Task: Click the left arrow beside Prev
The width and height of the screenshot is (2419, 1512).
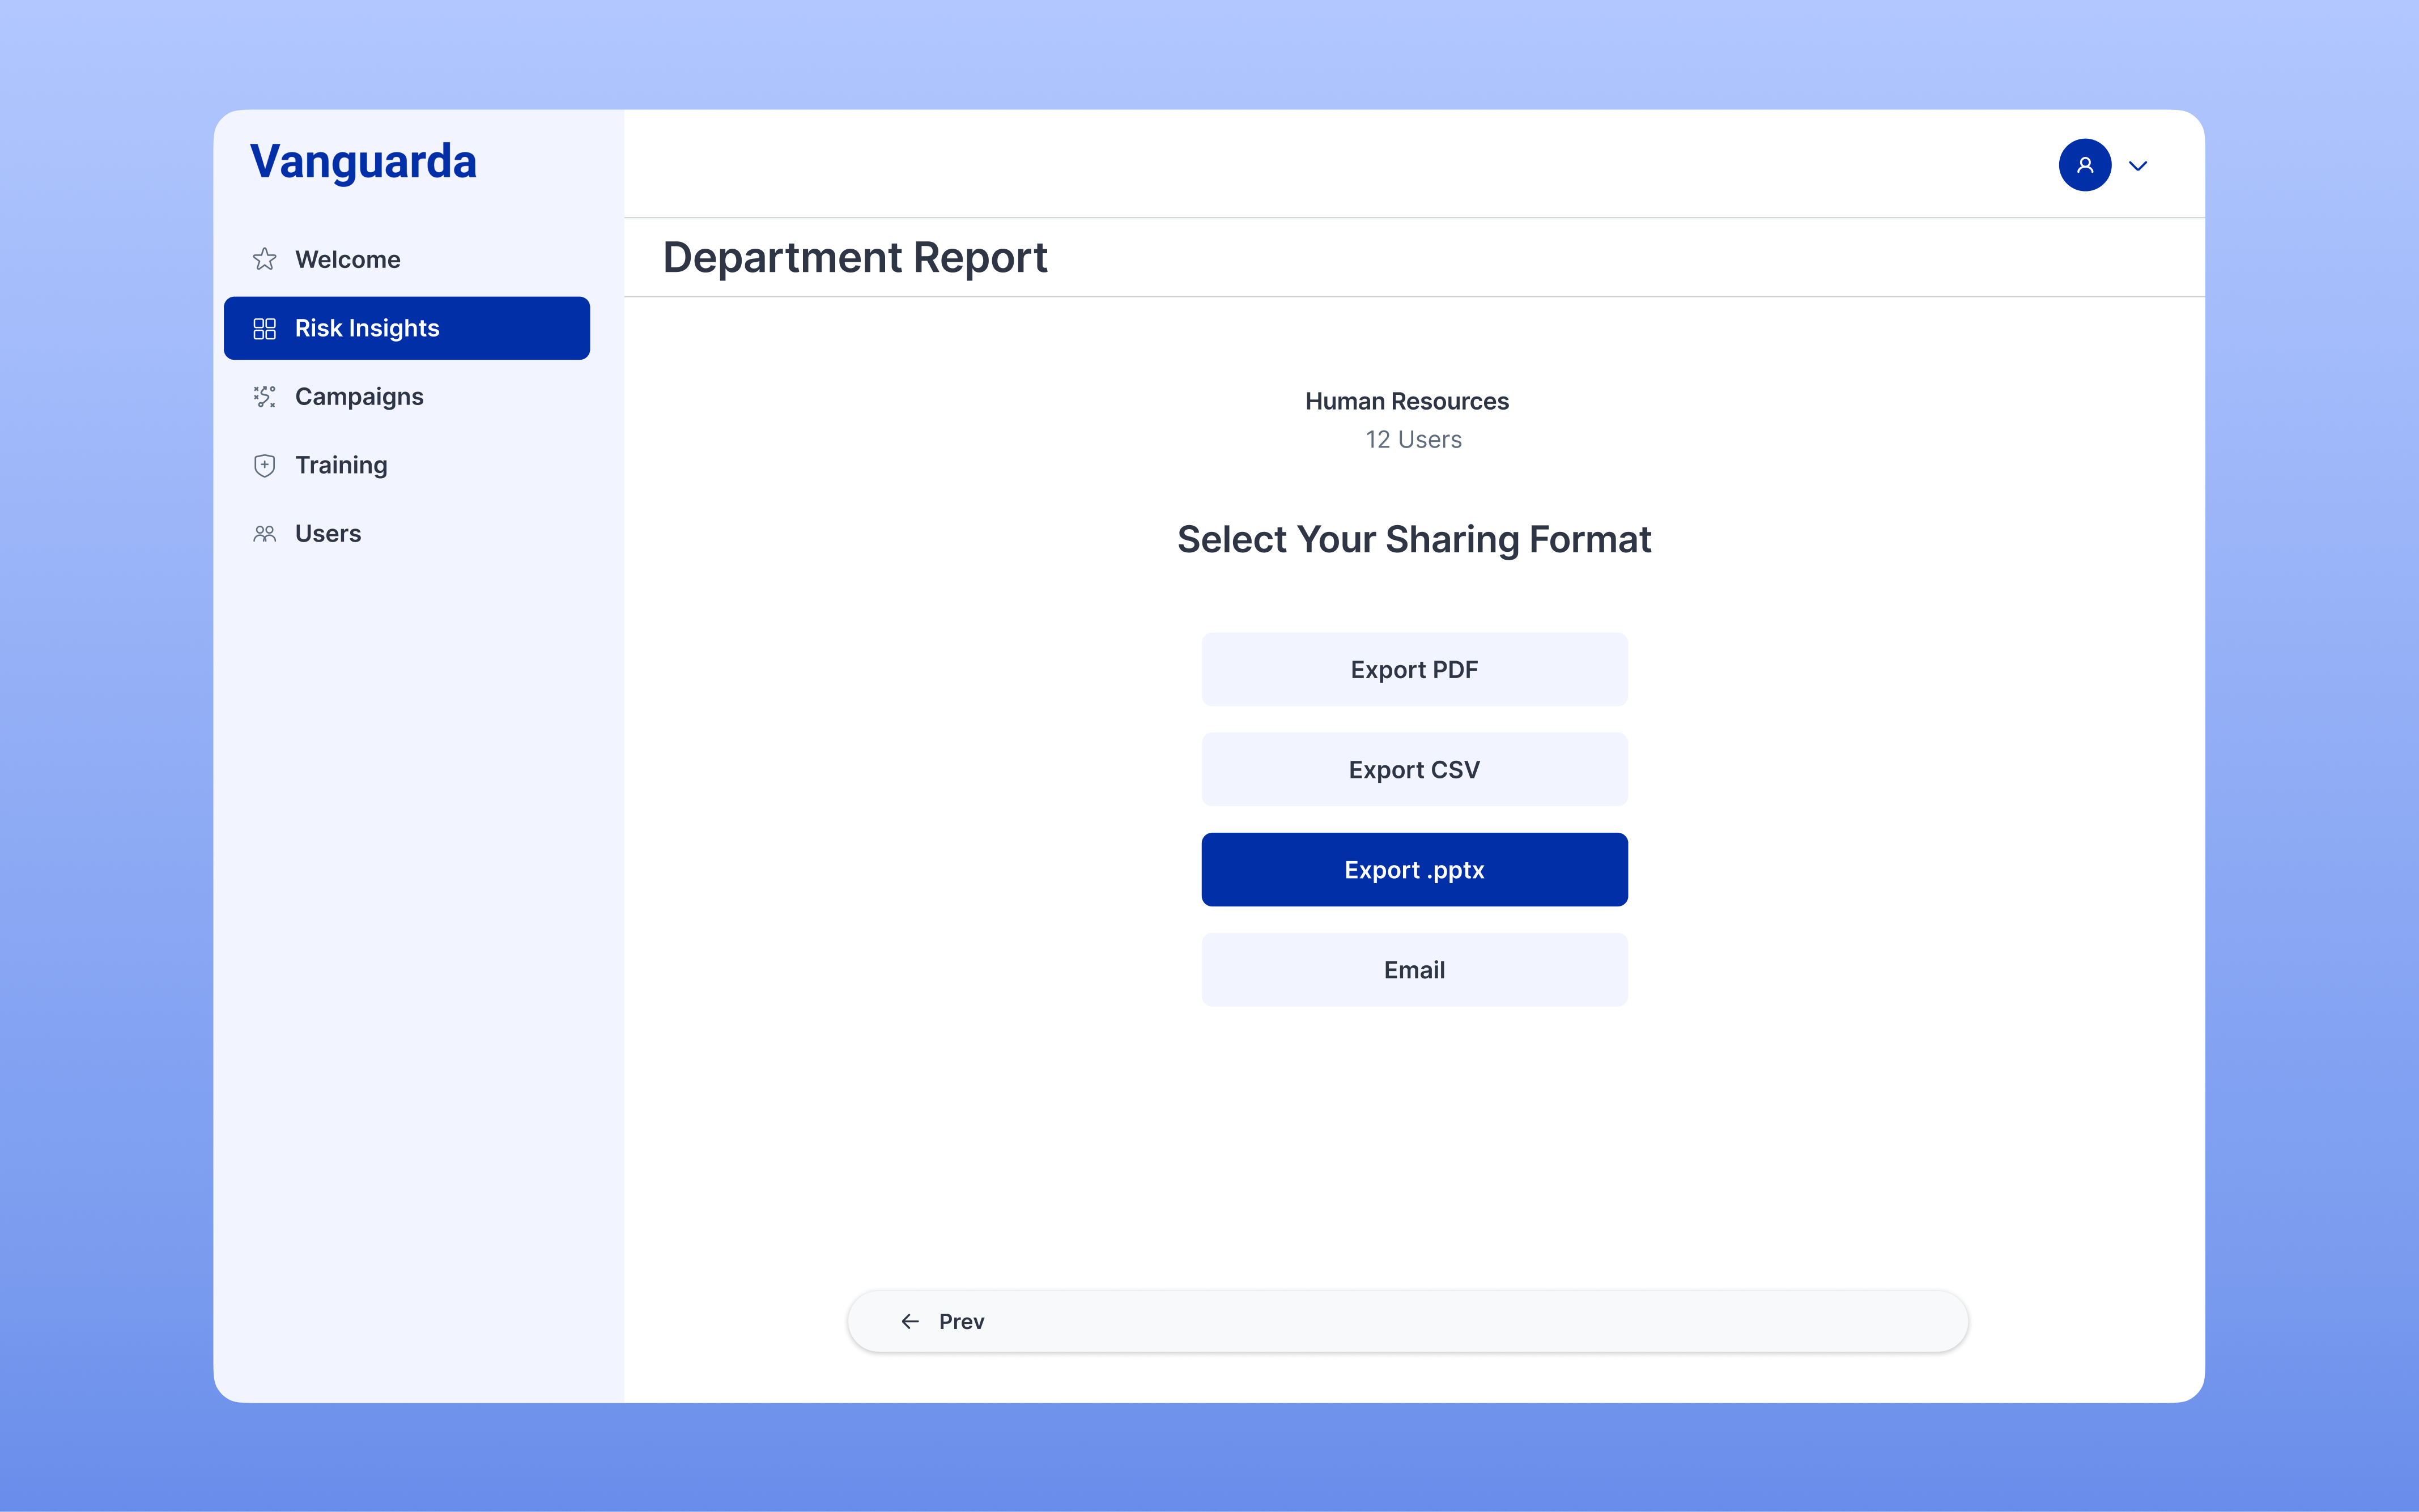Action: pos(910,1321)
